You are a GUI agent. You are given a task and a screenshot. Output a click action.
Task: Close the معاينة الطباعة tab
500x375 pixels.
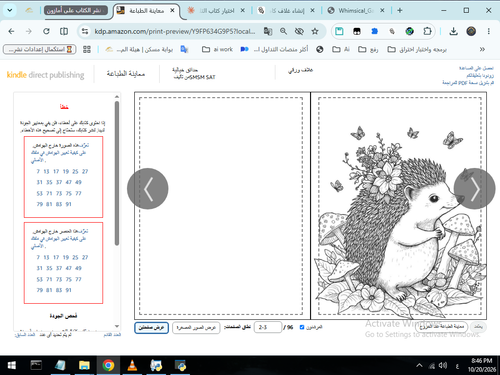(x=172, y=11)
